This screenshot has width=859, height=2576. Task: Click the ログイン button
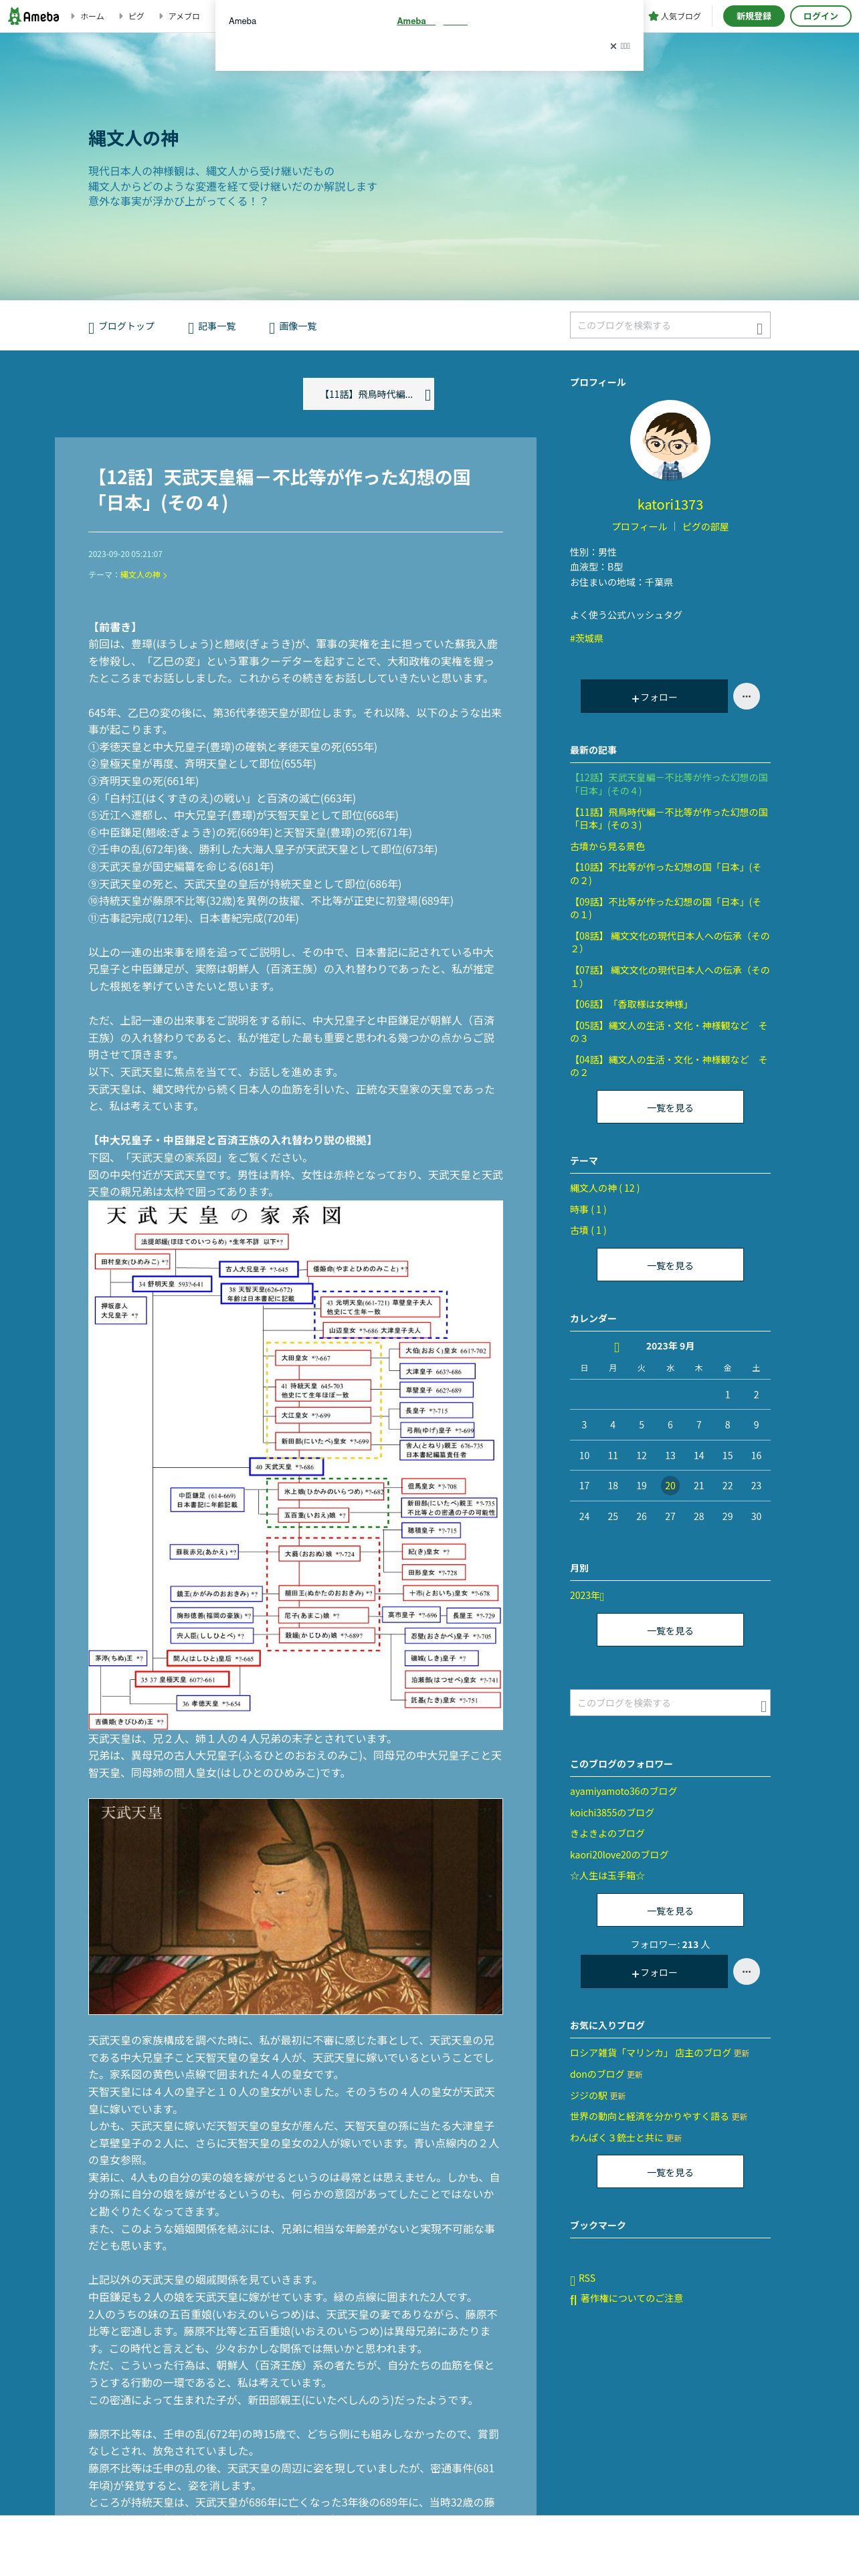[820, 16]
